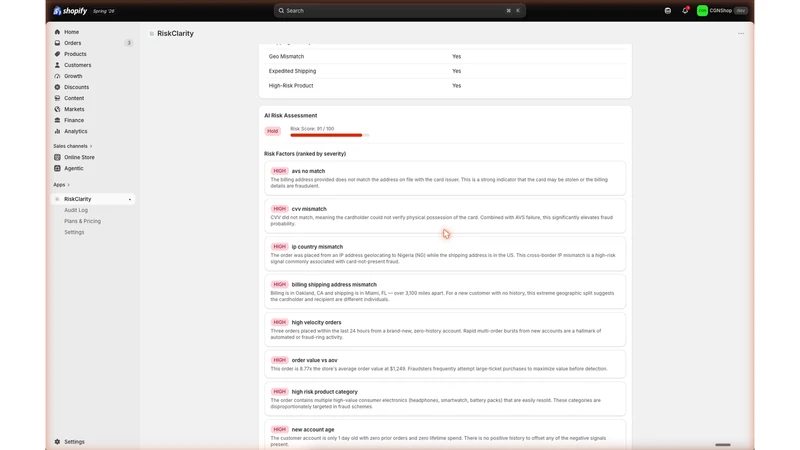Open the Markets globe icon
800x450 pixels.
pyautogui.click(x=57, y=109)
